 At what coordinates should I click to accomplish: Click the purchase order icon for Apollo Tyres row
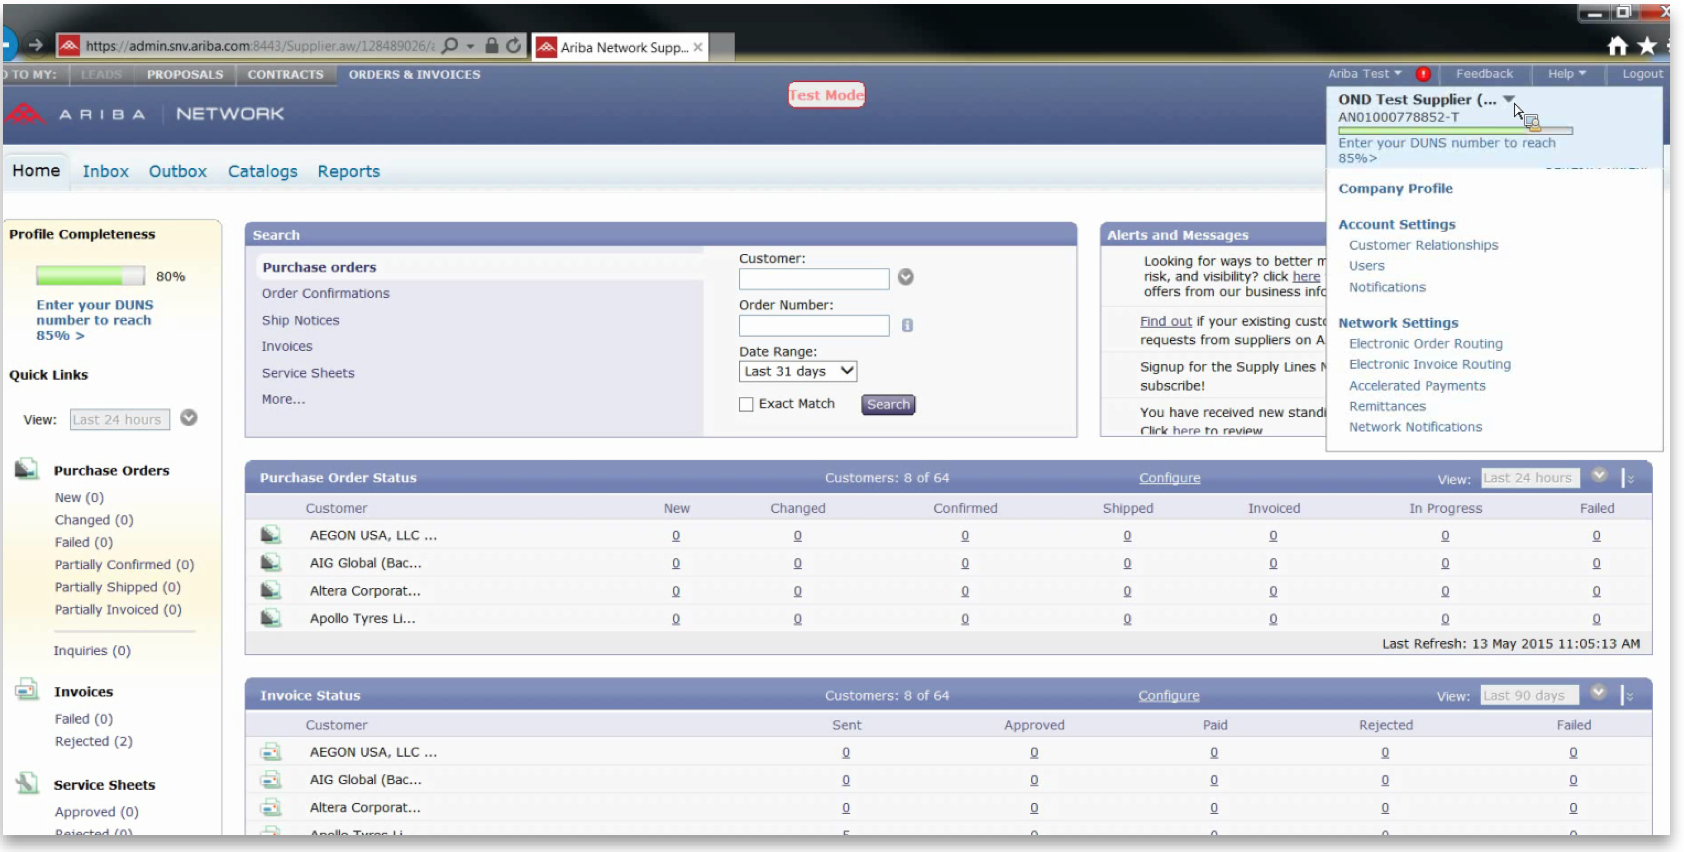point(270,618)
